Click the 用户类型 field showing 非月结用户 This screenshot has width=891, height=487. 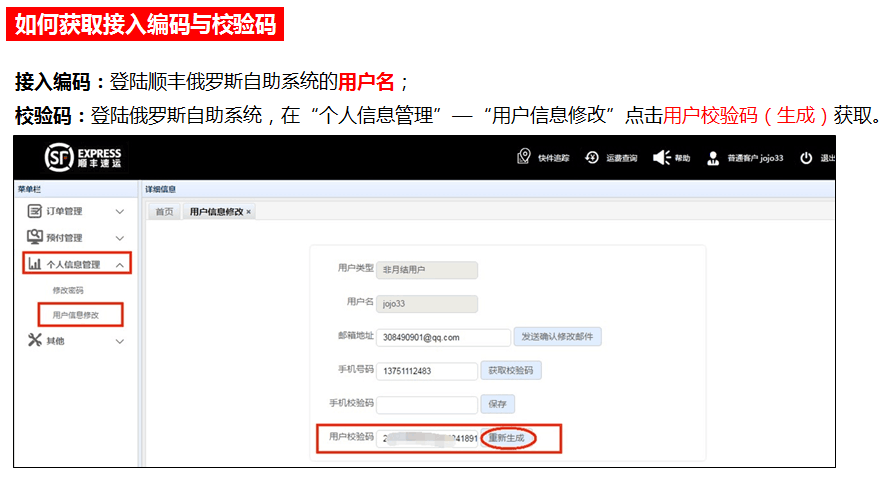click(427, 270)
